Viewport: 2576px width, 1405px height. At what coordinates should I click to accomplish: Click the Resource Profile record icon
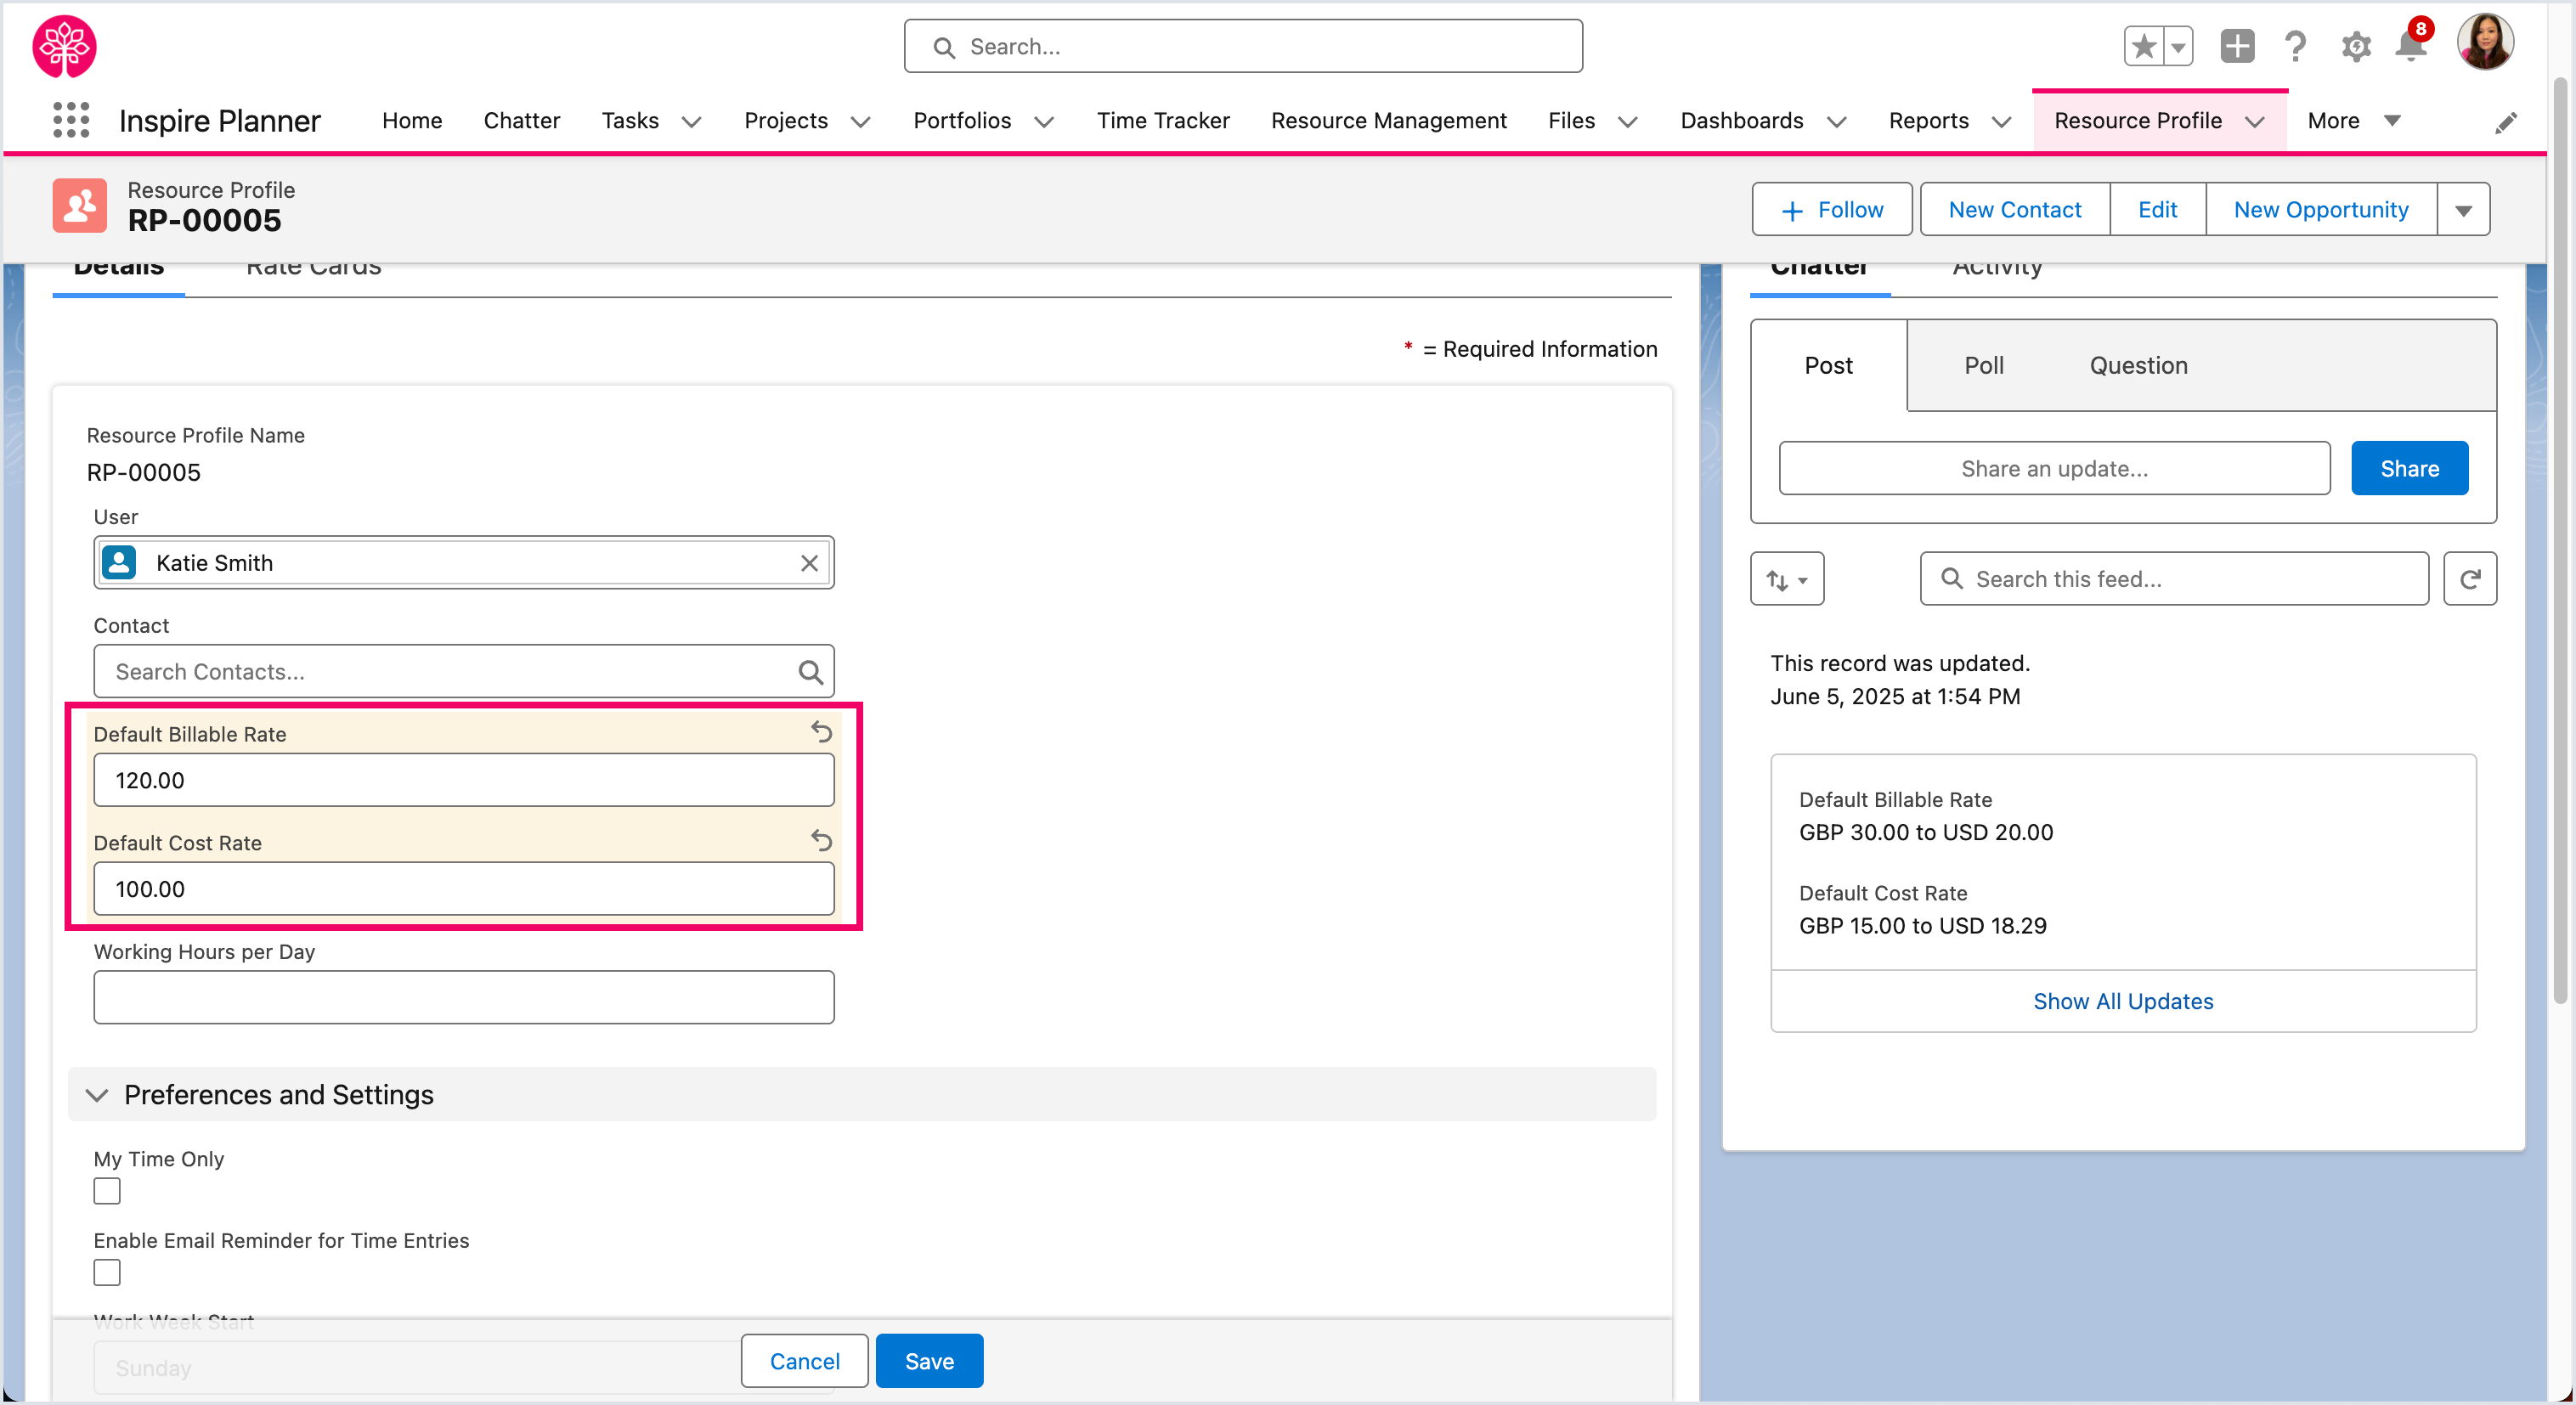click(x=79, y=206)
